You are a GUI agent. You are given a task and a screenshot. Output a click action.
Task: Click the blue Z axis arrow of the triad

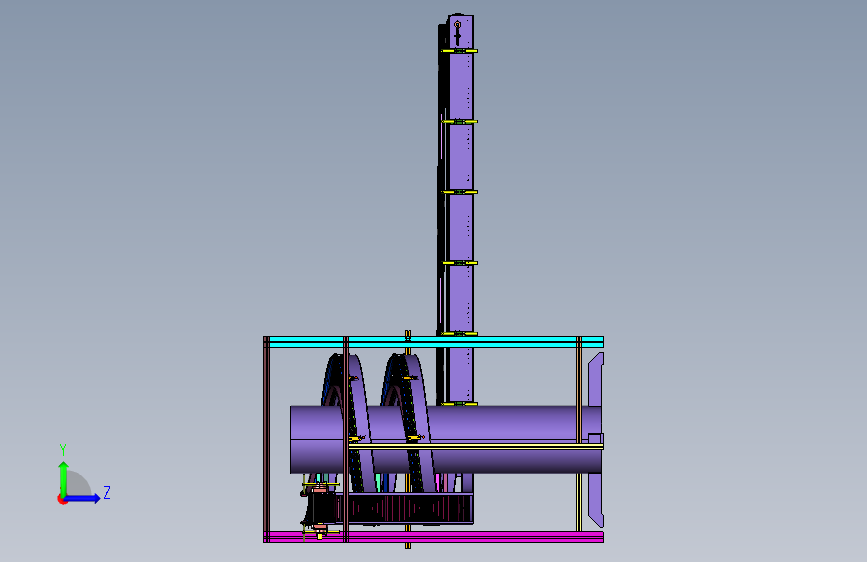83,498
